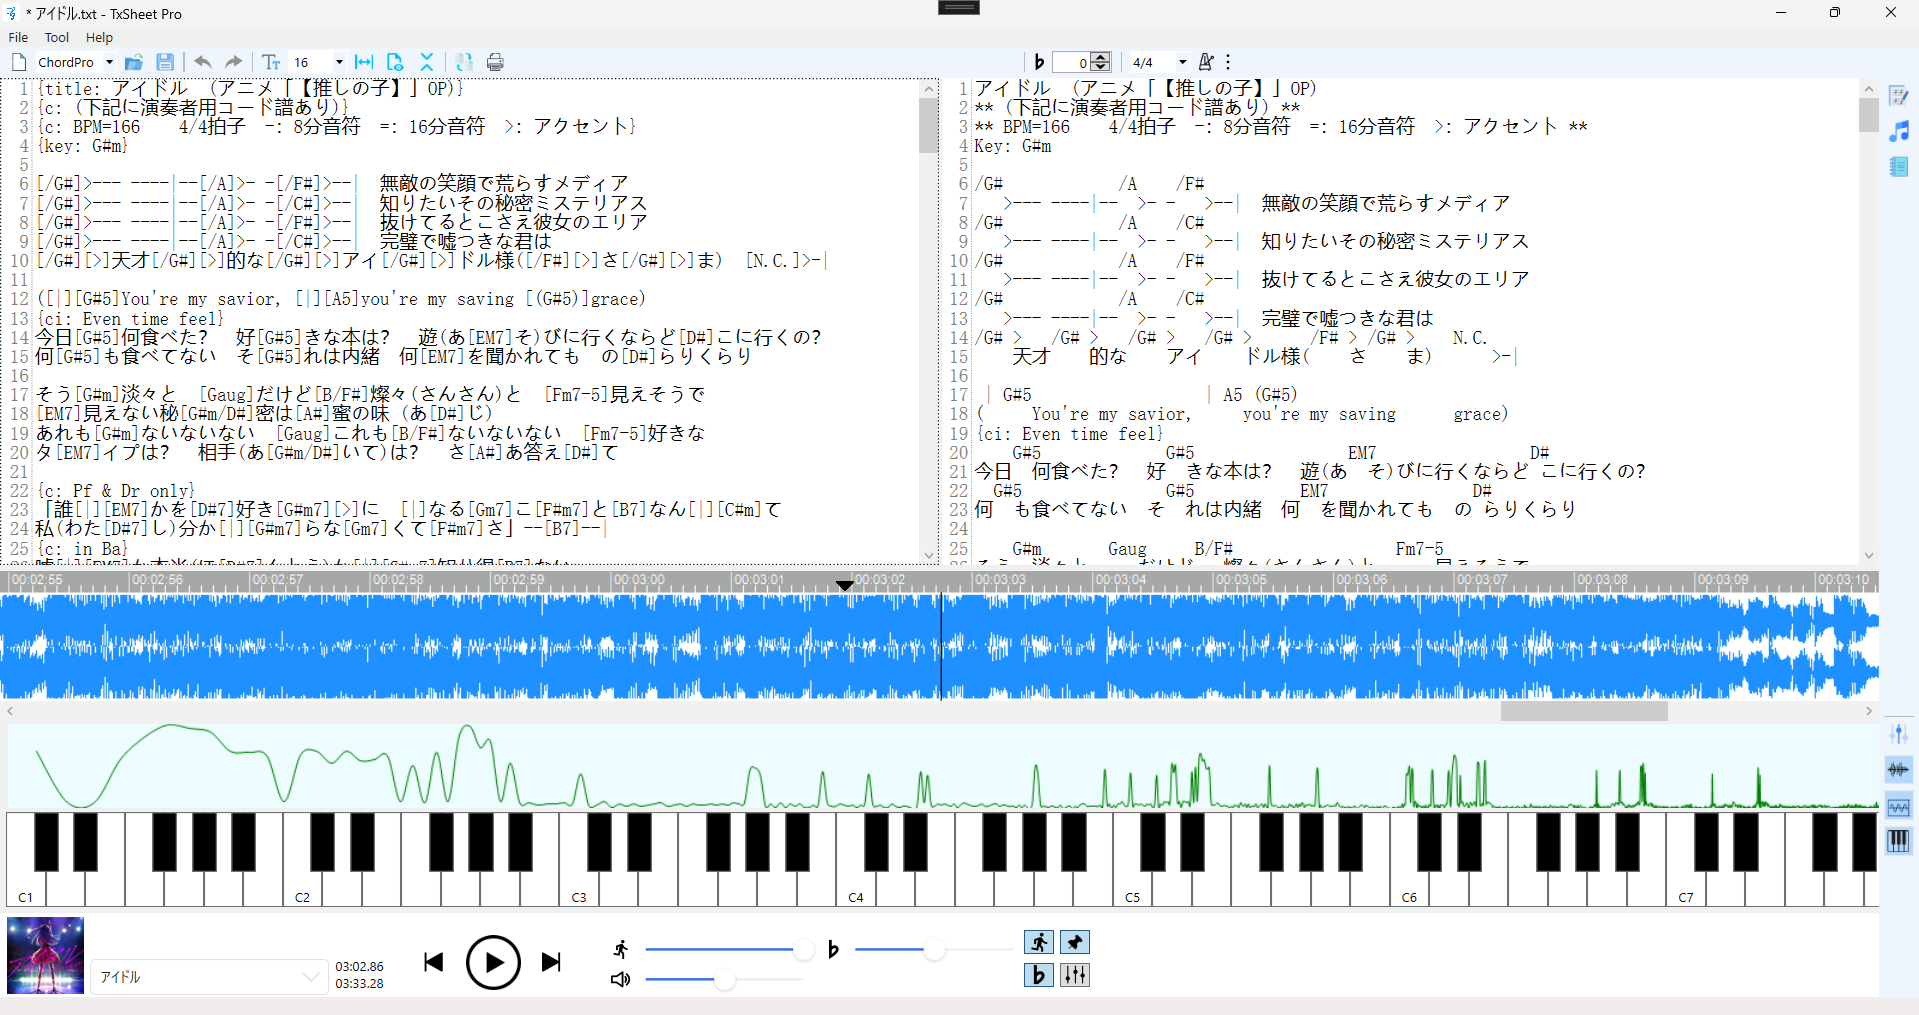Open the Tool menu
Image resolution: width=1919 pixels, height=1015 pixels.
coord(57,37)
